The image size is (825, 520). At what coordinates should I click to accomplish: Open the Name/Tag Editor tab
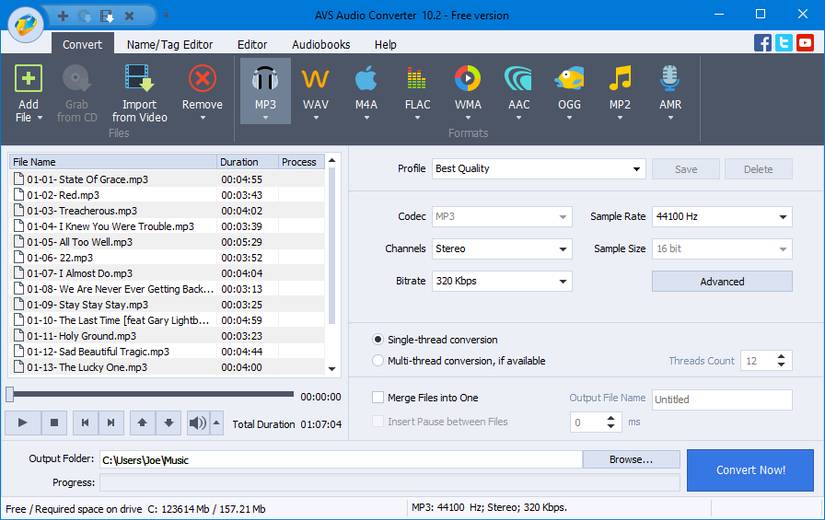point(169,44)
